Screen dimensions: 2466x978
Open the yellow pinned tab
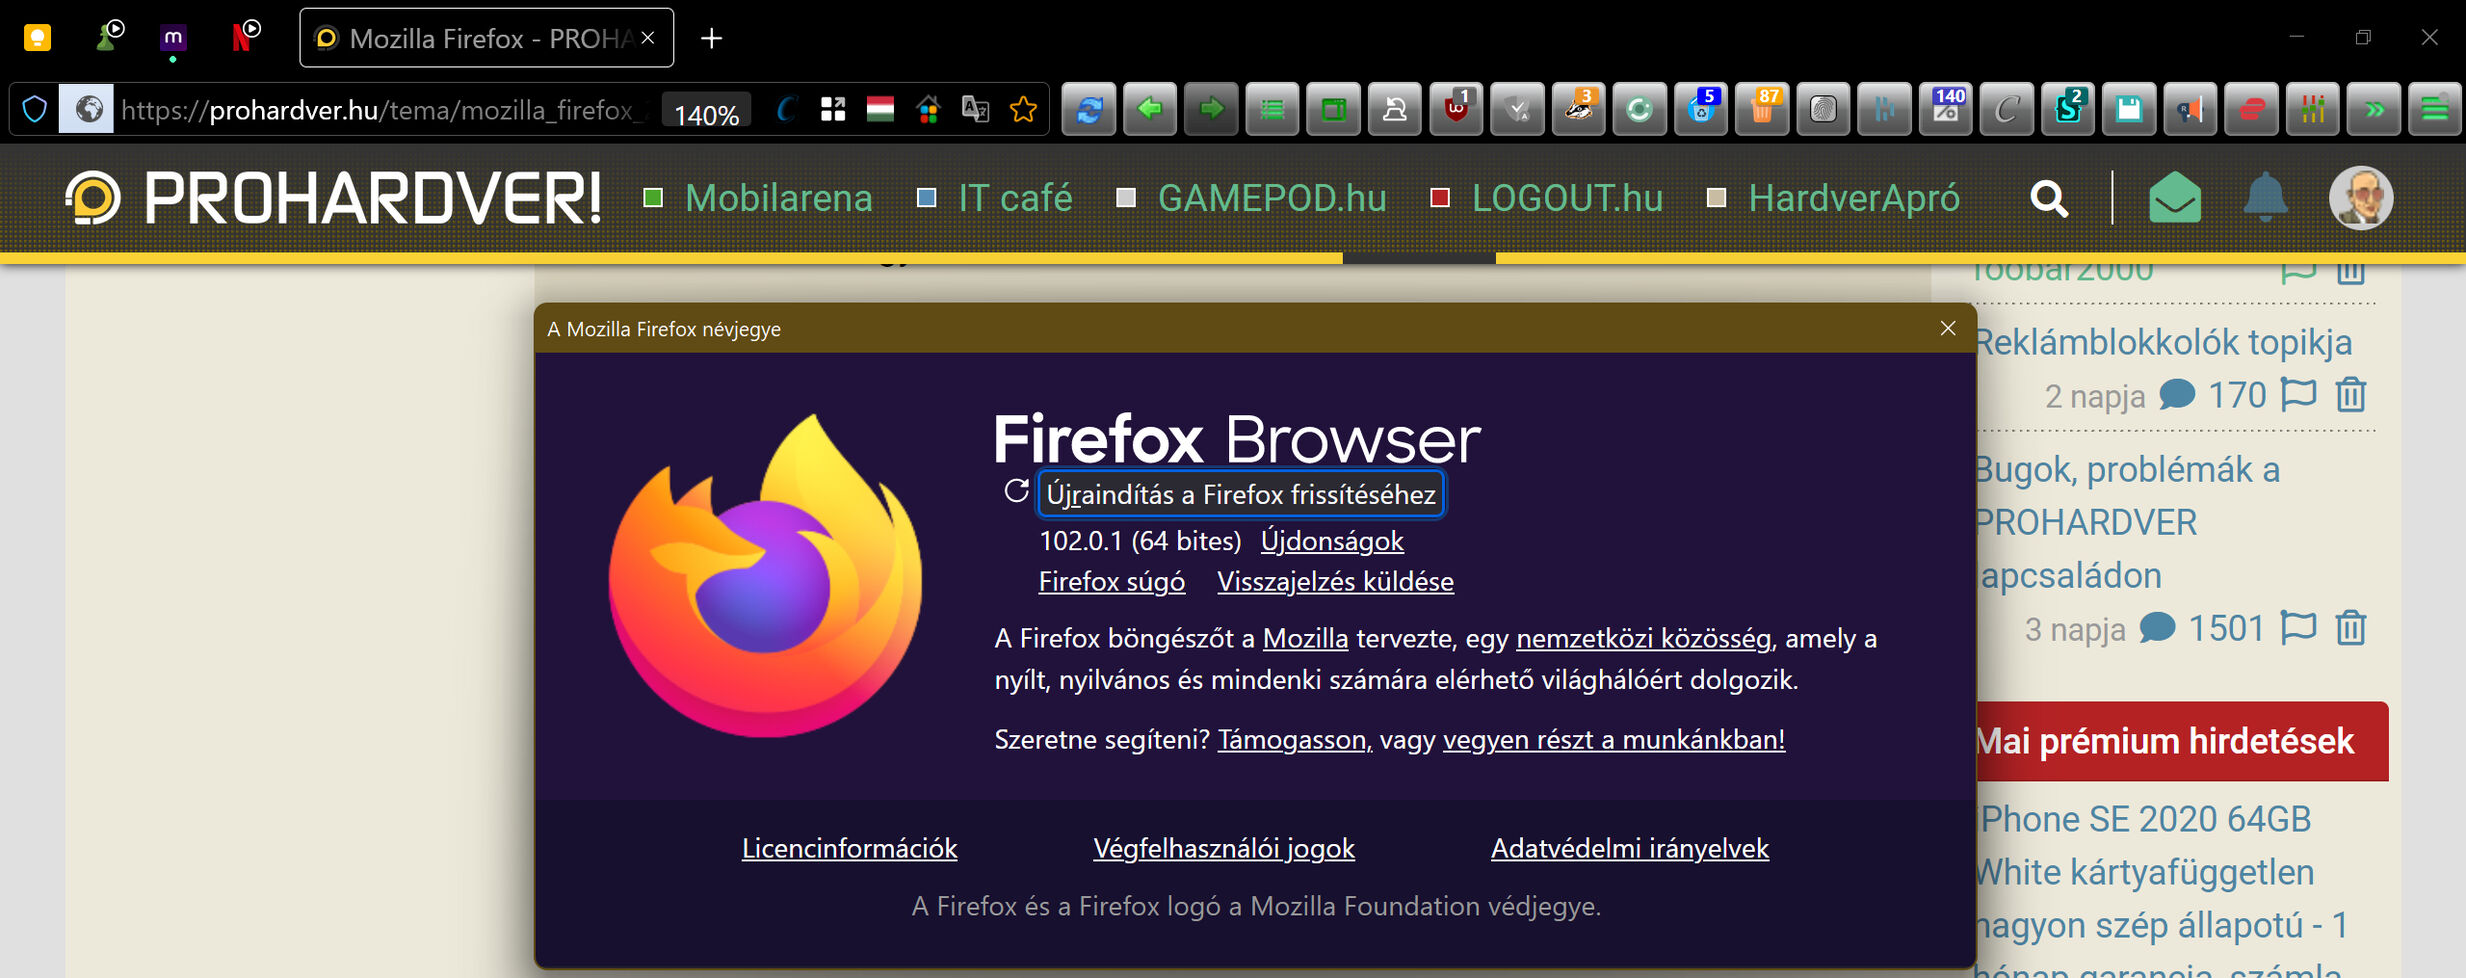(37, 38)
